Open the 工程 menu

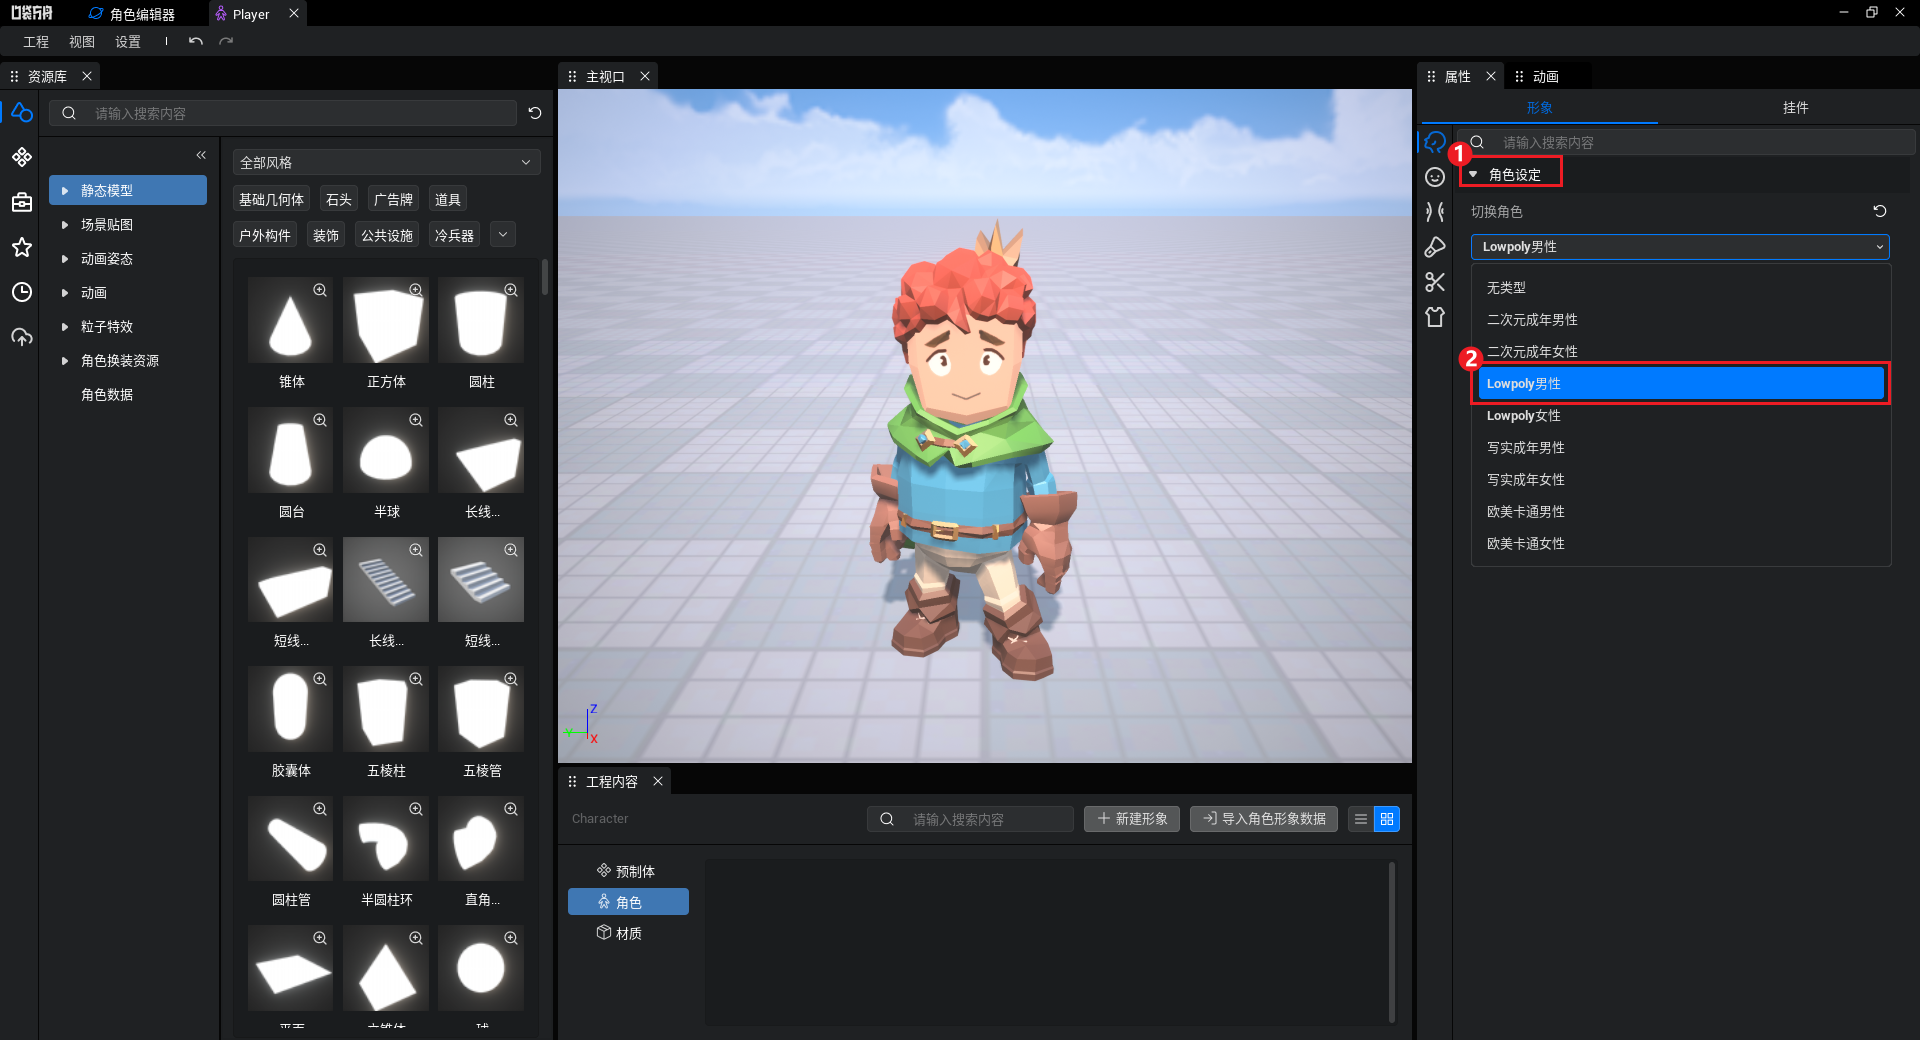(36, 42)
